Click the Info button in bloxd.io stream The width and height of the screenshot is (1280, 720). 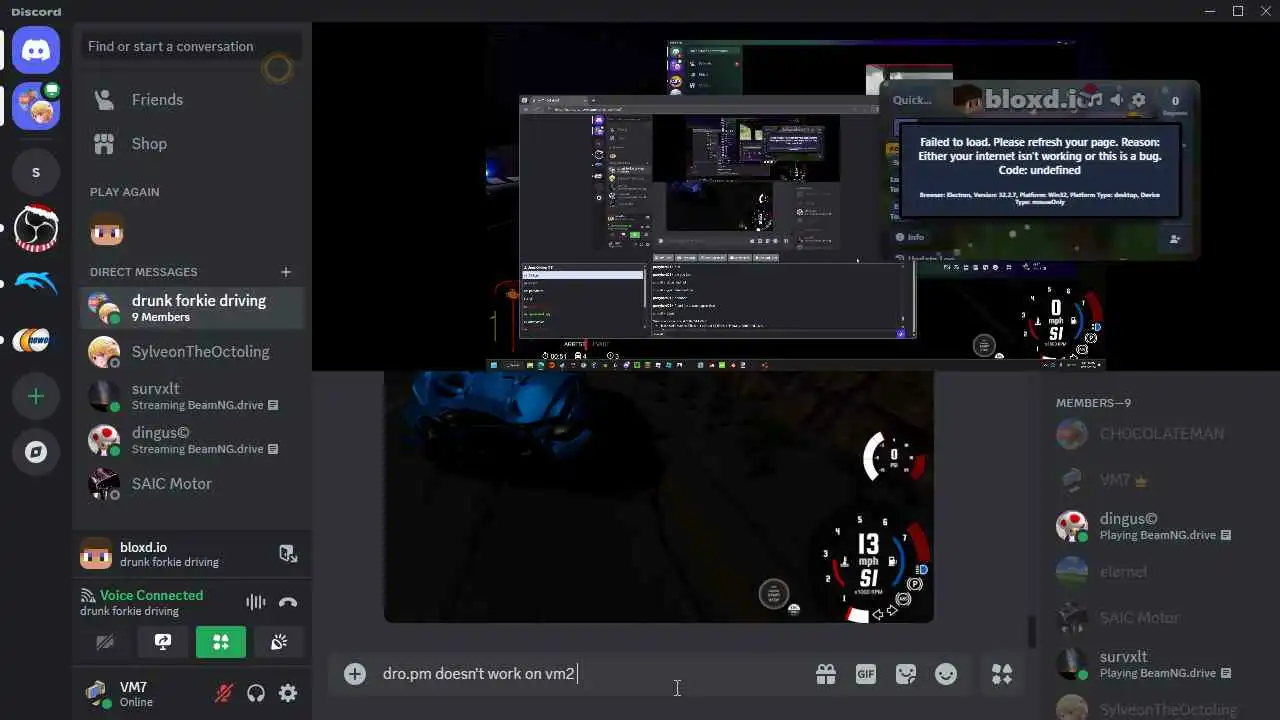coord(910,237)
